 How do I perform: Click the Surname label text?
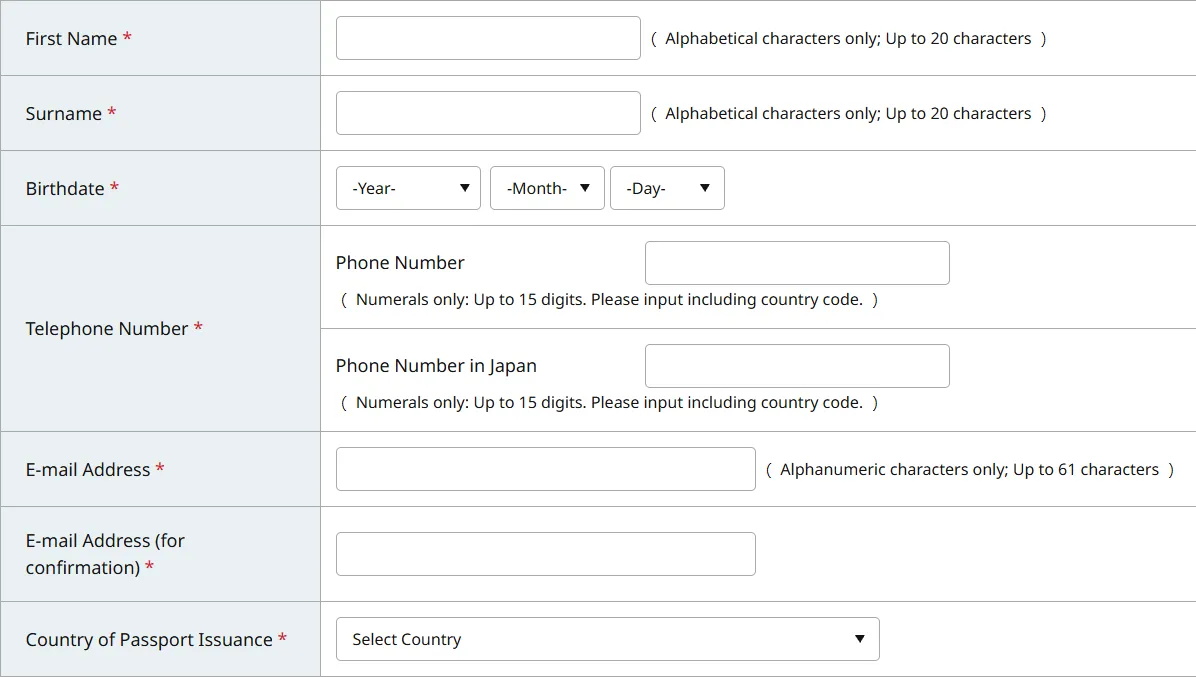tap(64, 114)
